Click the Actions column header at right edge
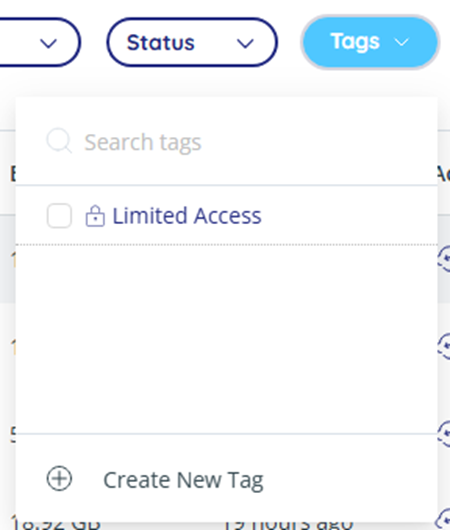Image resolution: width=450 pixels, height=530 pixels. [x=444, y=174]
